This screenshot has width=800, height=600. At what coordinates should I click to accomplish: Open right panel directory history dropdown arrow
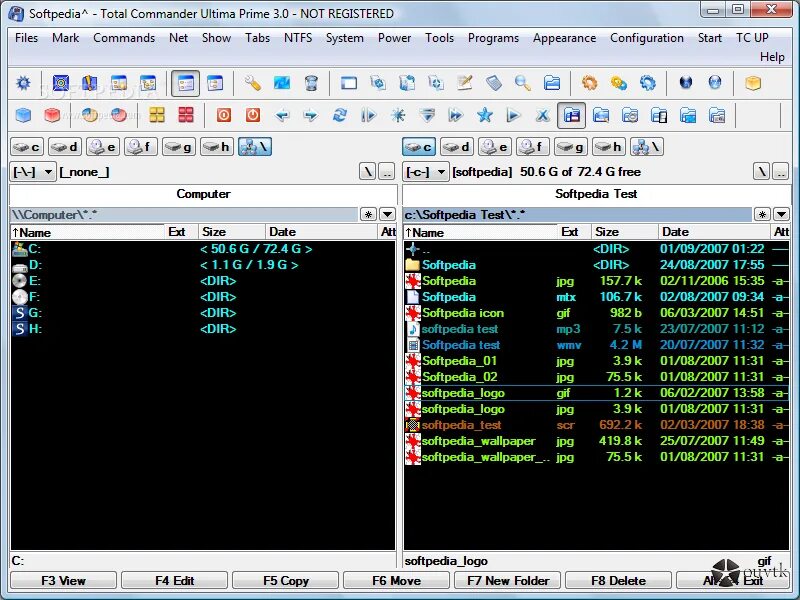pyautogui.click(x=781, y=214)
